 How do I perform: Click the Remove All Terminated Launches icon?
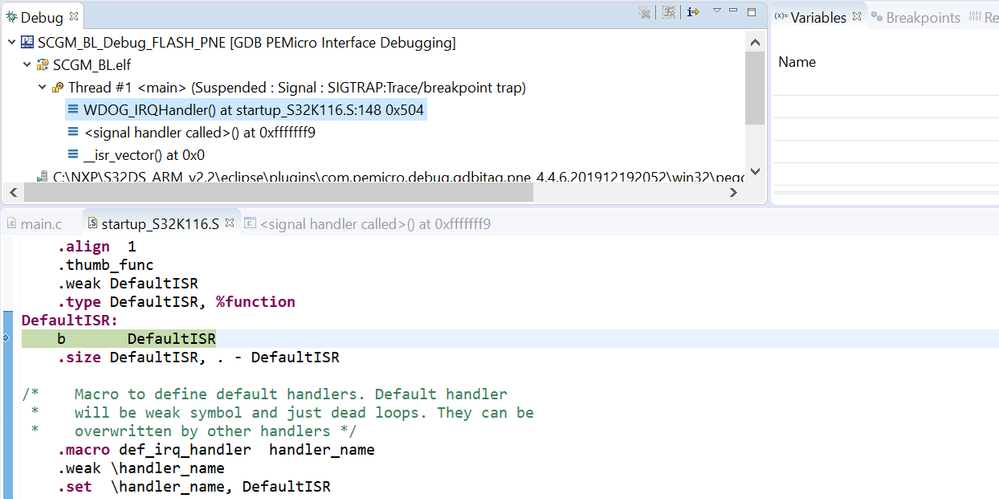pyautogui.click(x=645, y=13)
